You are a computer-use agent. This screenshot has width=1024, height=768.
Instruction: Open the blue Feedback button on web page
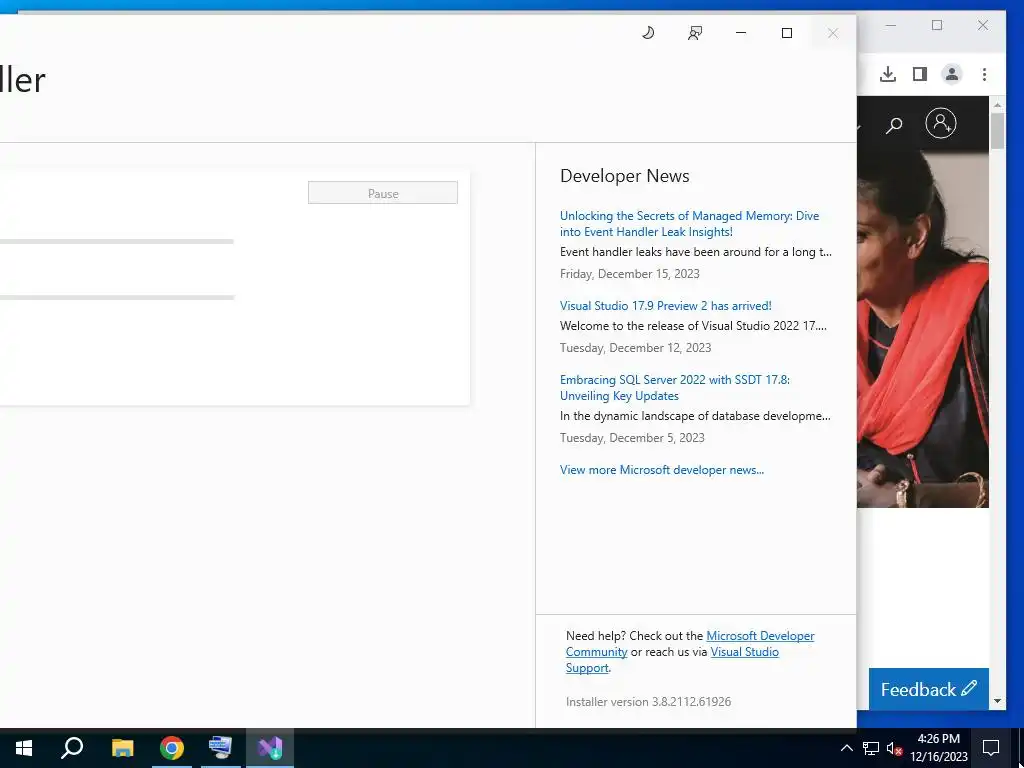tap(929, 689)
